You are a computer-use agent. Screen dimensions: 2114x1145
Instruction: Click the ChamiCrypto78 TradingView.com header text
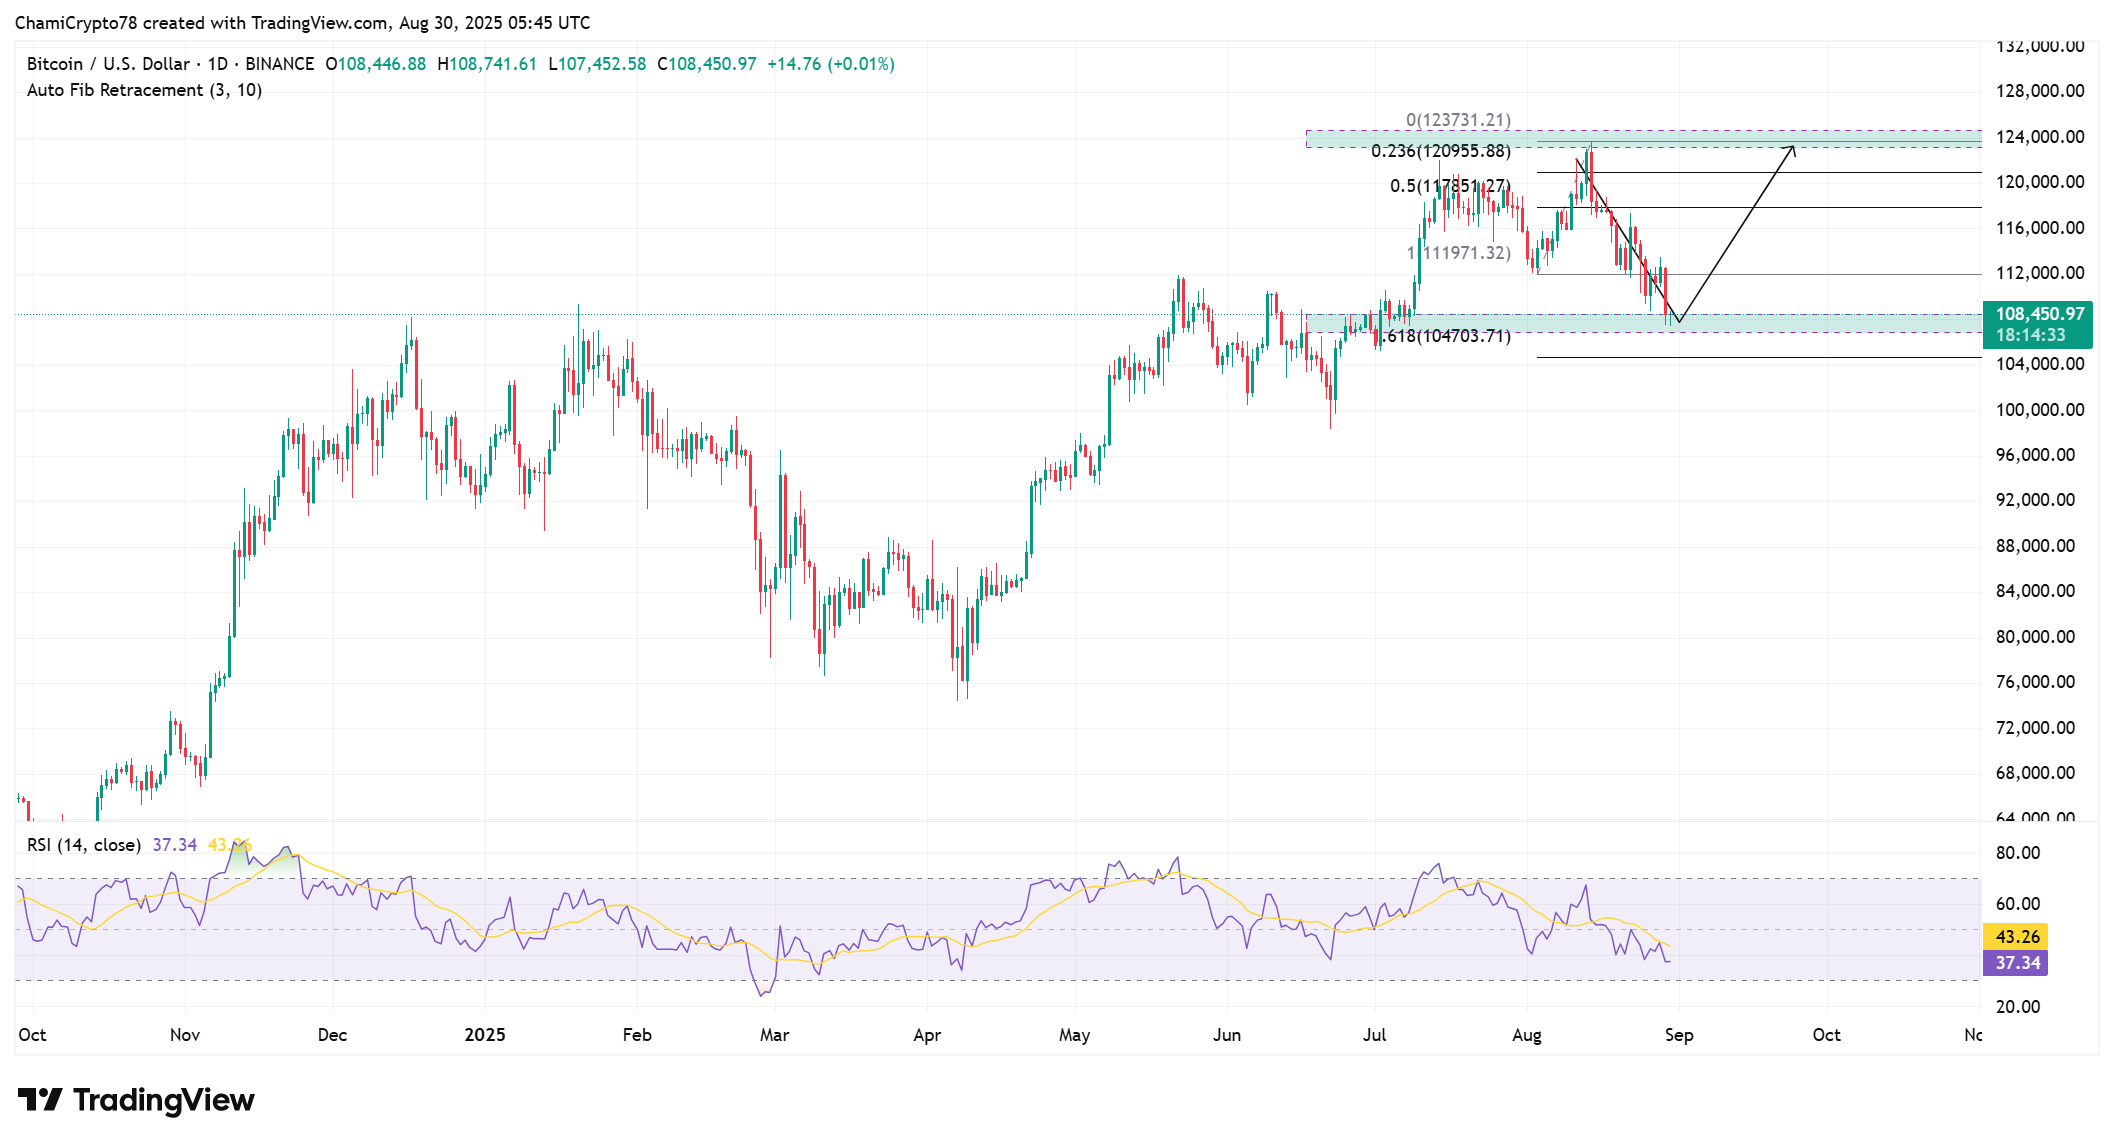click(x=302, y=23)
